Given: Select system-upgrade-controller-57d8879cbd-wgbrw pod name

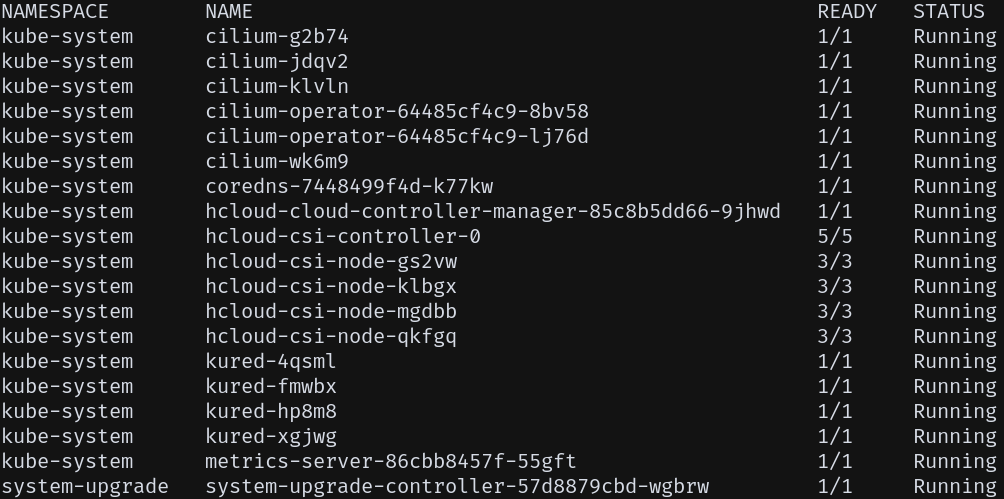Looking at the screenshot, I should pyautogui.click(x=457, y=487).
